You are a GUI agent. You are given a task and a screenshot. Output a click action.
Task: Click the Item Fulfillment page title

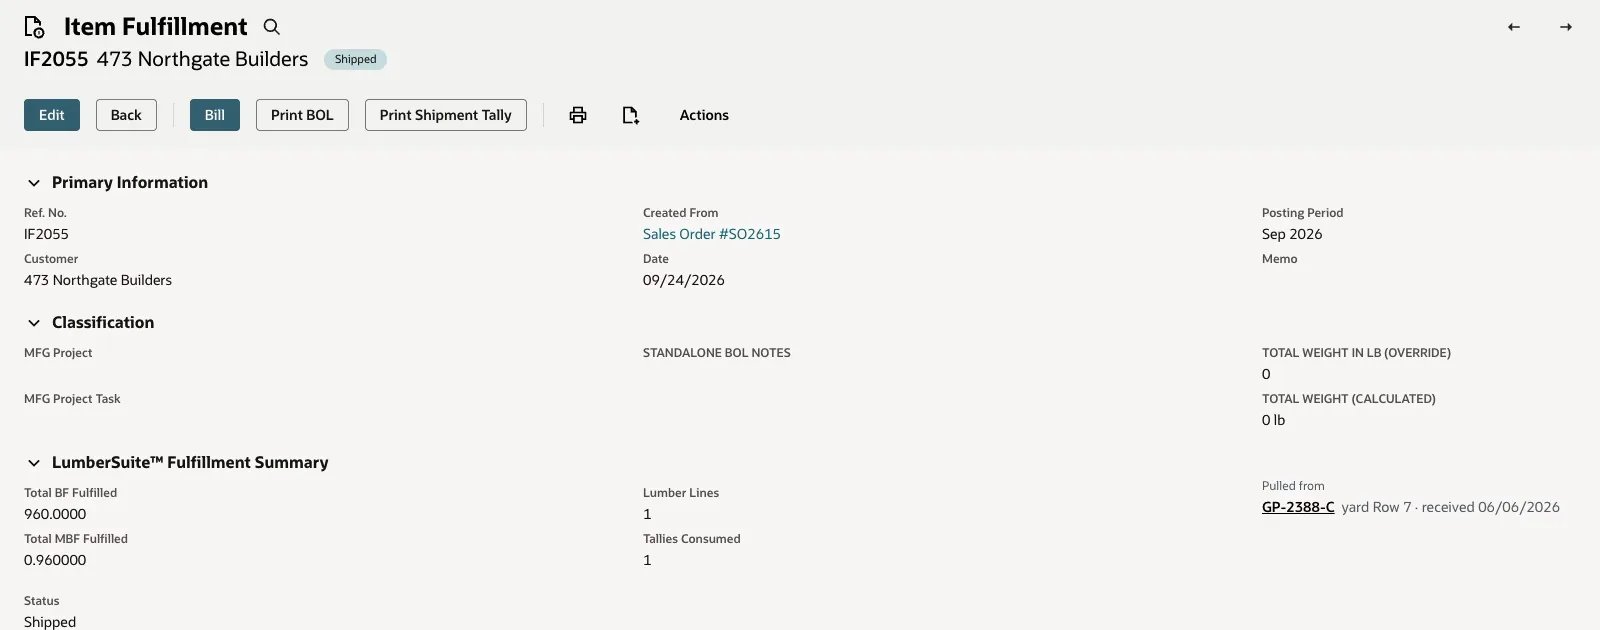pyautogui.click(x=155, y=27)
